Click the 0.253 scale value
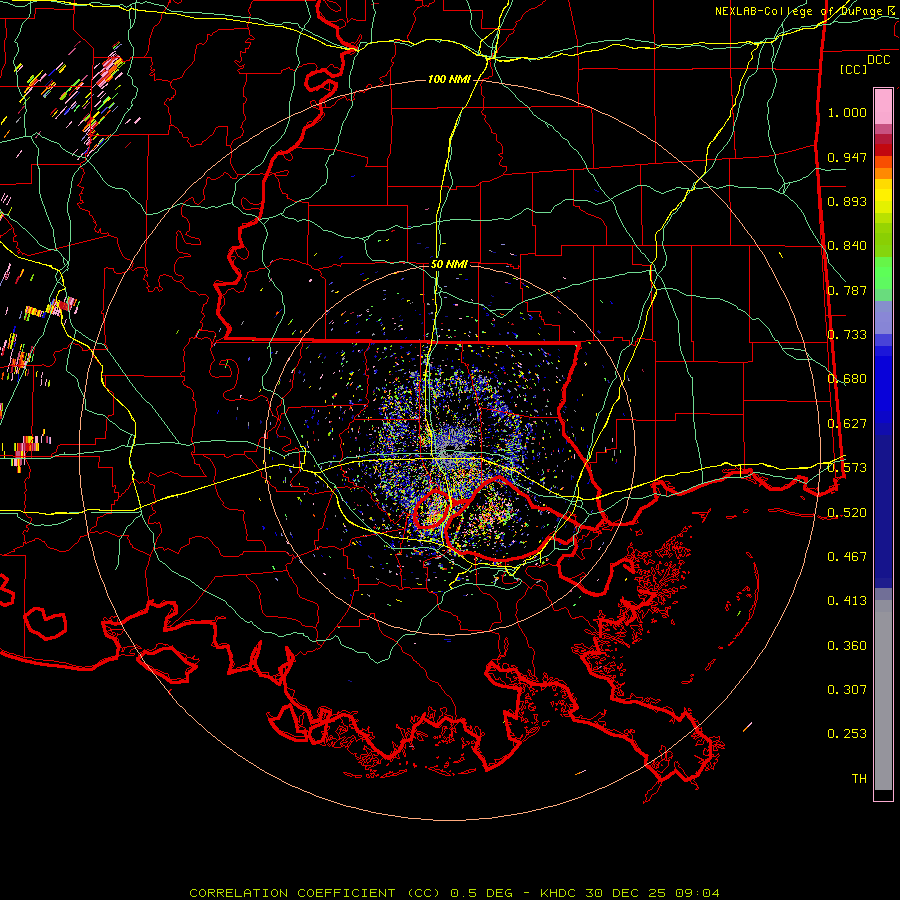This screenshot has height=900, width=900. click(x=847, y=734)
